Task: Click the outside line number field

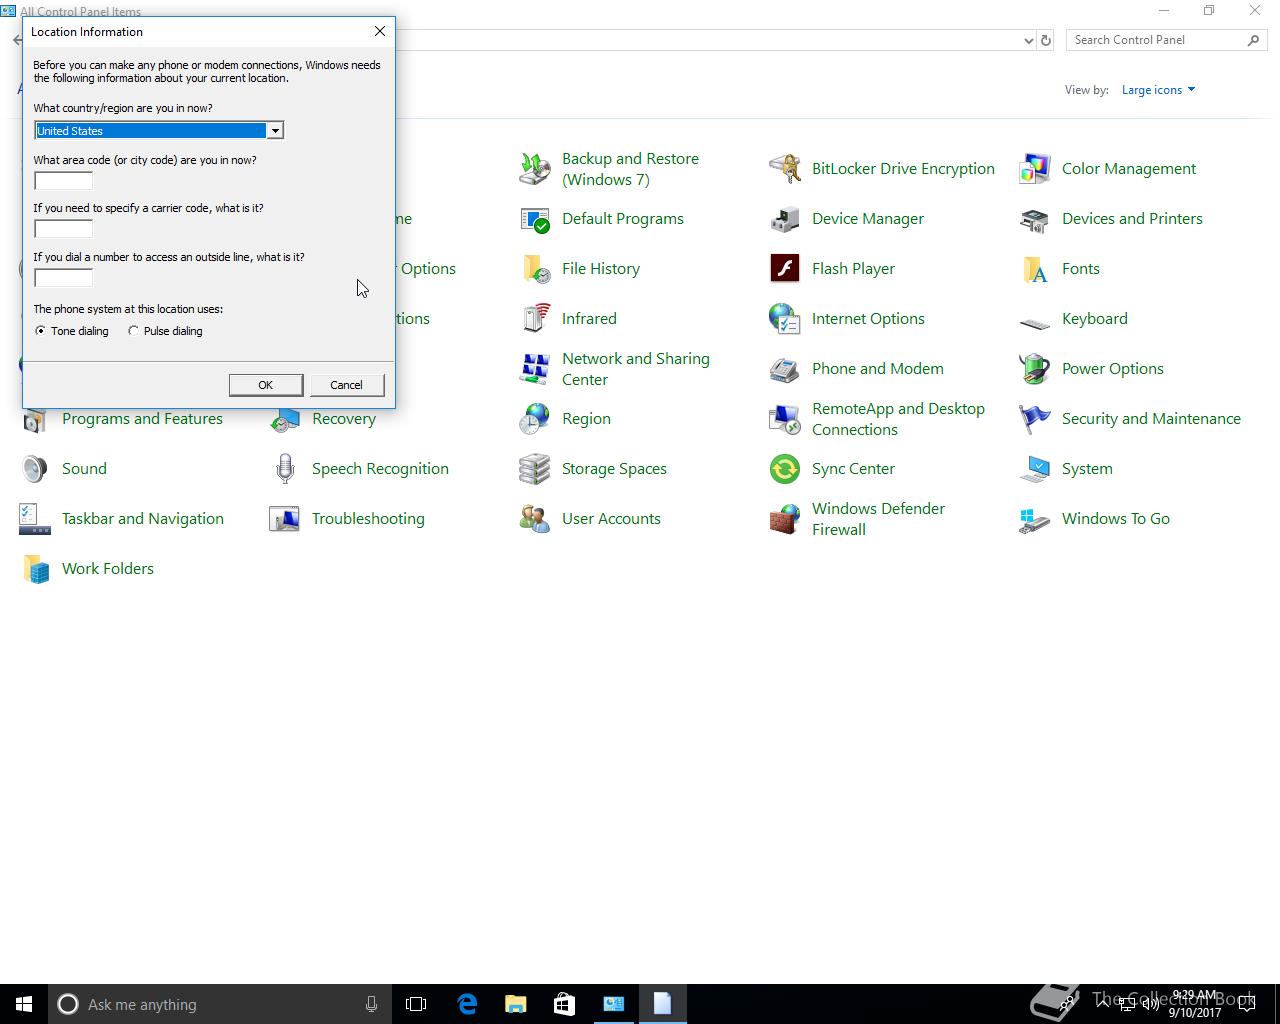Action: pos(63,278)
